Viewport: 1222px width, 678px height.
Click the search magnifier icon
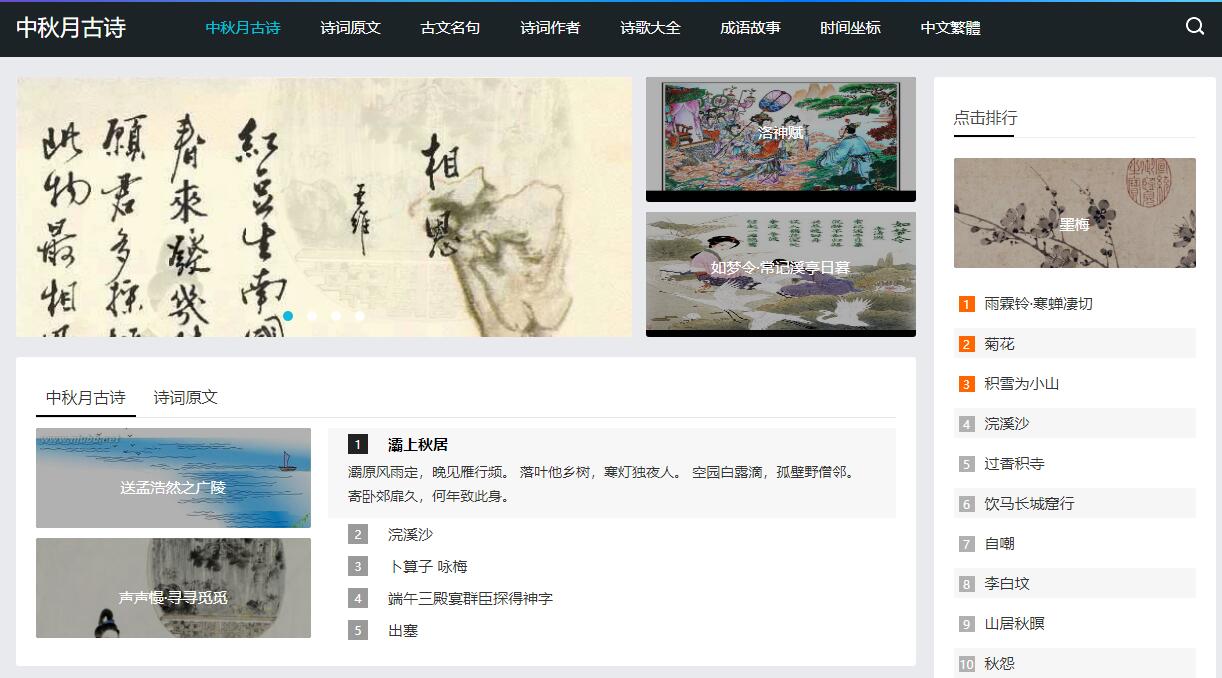click(1195, 27)
